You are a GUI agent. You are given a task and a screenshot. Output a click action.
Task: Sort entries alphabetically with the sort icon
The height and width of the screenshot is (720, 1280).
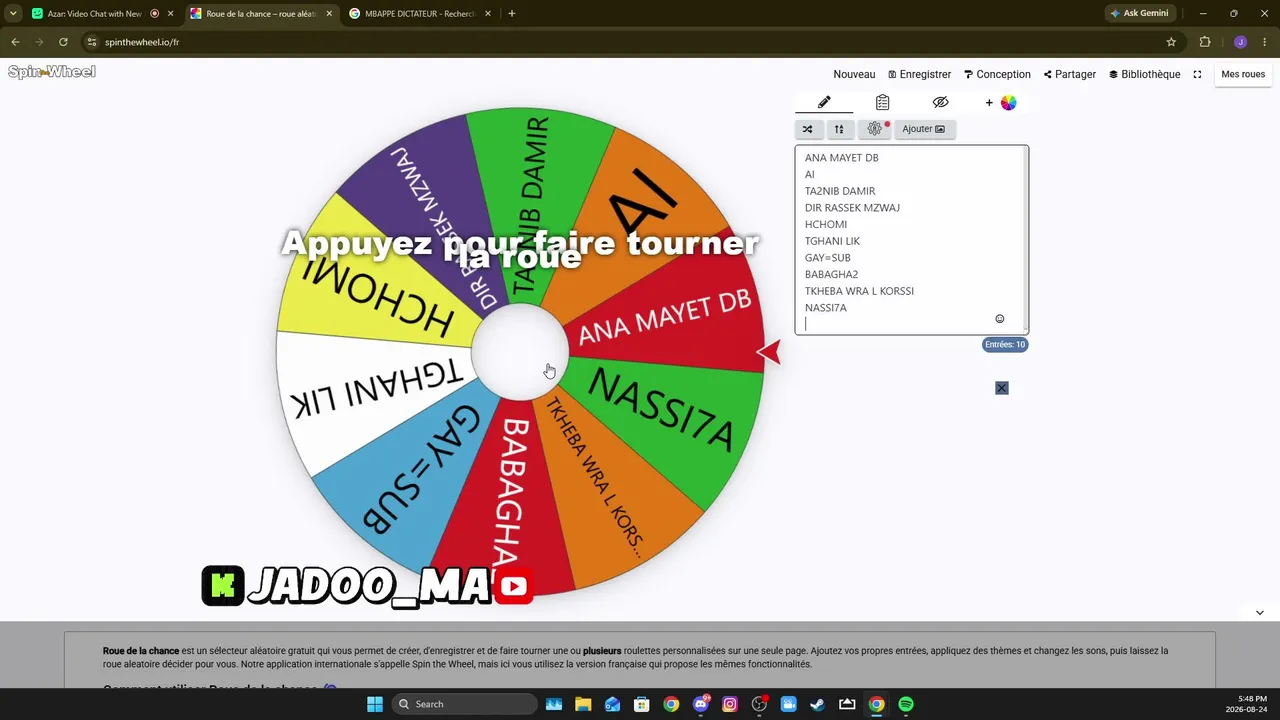[839, 129]
